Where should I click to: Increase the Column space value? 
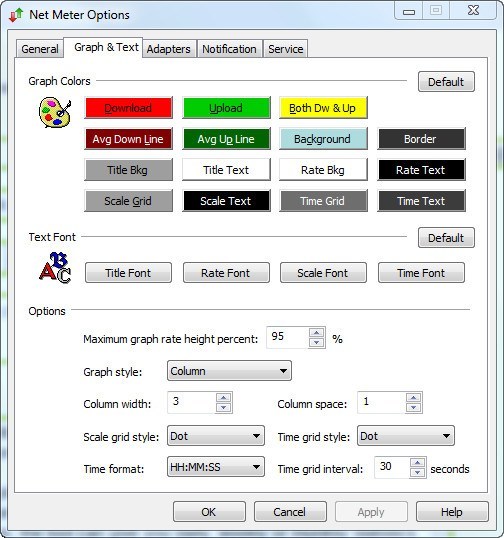click(413, 397)
